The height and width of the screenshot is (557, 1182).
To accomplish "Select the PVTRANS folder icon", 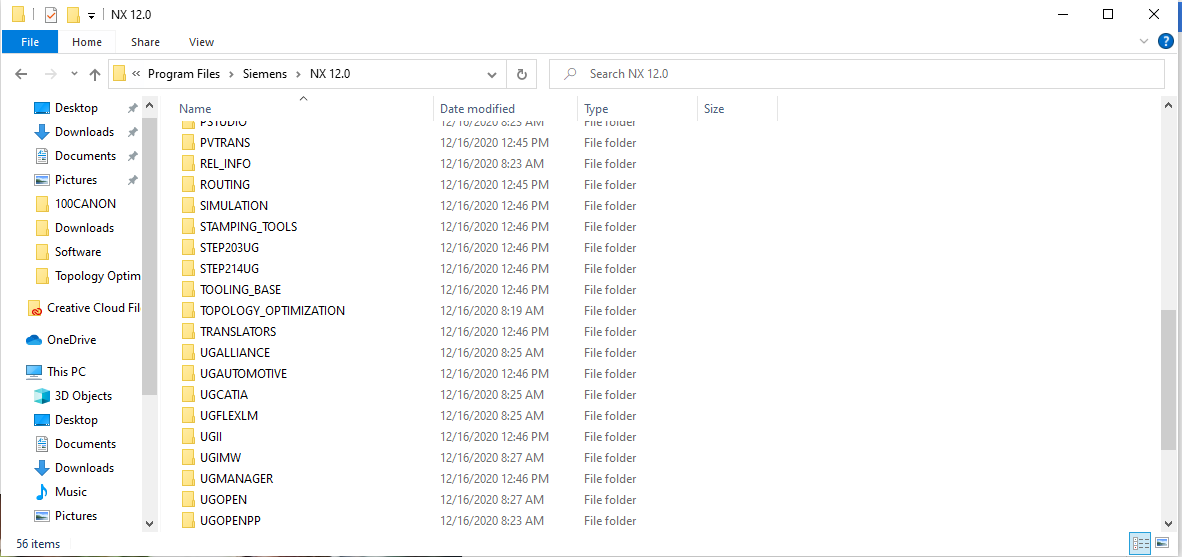I will tap(188, 142).
